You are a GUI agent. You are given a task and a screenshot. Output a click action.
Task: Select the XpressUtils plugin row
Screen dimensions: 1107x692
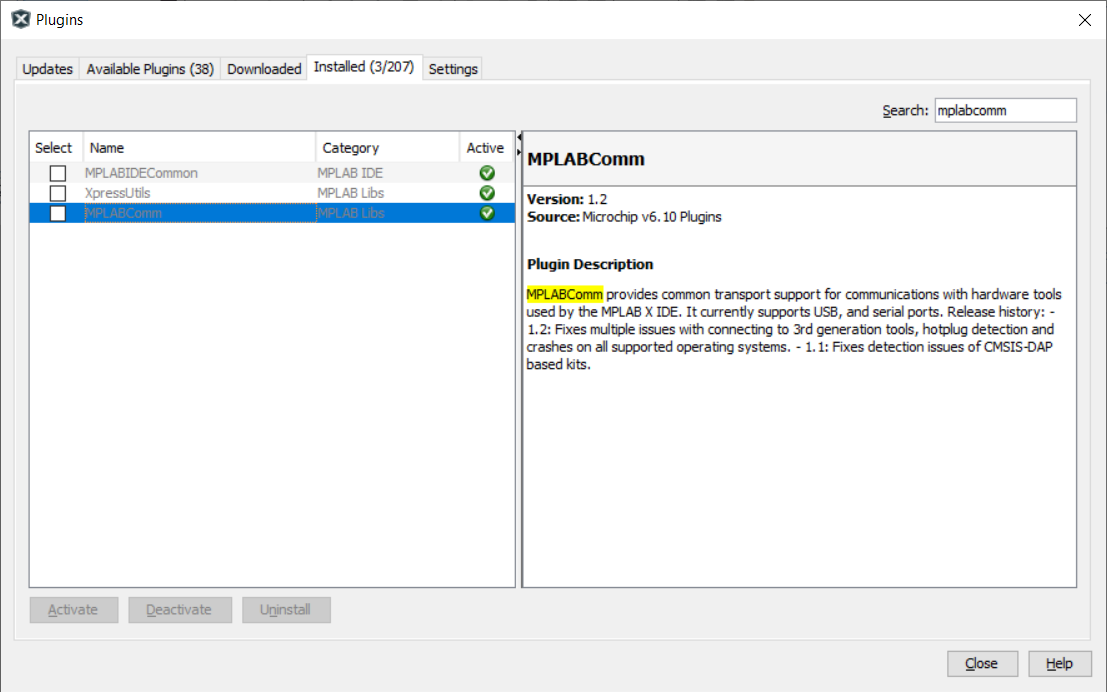pos(200,193)
